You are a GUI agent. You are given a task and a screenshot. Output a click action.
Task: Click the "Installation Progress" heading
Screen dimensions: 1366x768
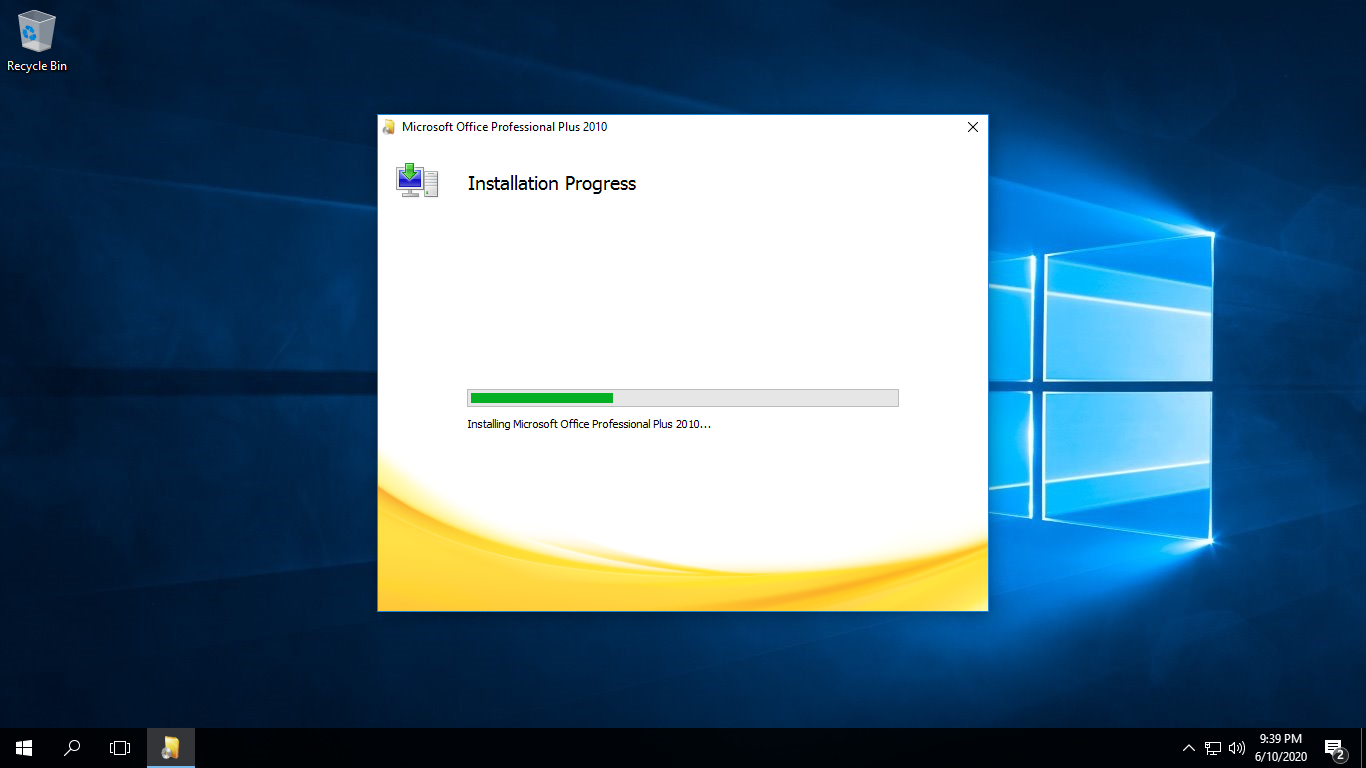point(552,183)
